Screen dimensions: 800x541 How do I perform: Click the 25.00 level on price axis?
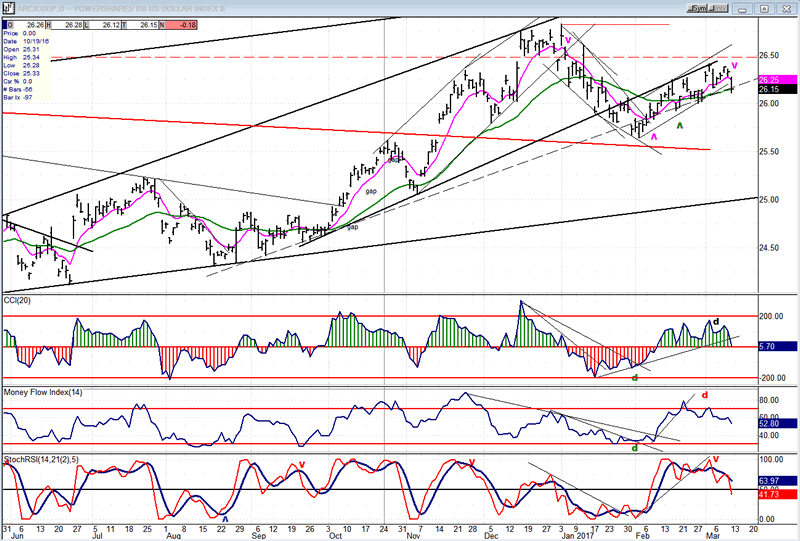point(768,199)
